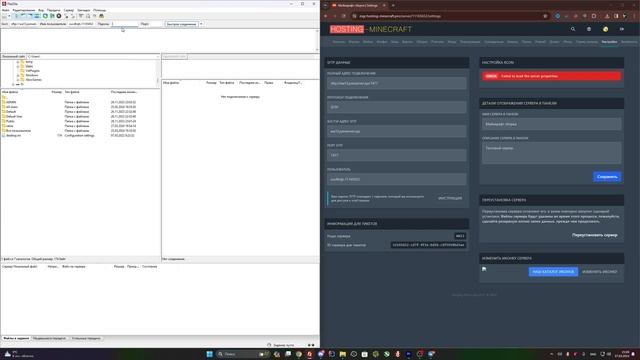Click the black cancel operation icon
The height and width of the screenshot is (360, 640).
pyautogui.click(x=59, y=16)
